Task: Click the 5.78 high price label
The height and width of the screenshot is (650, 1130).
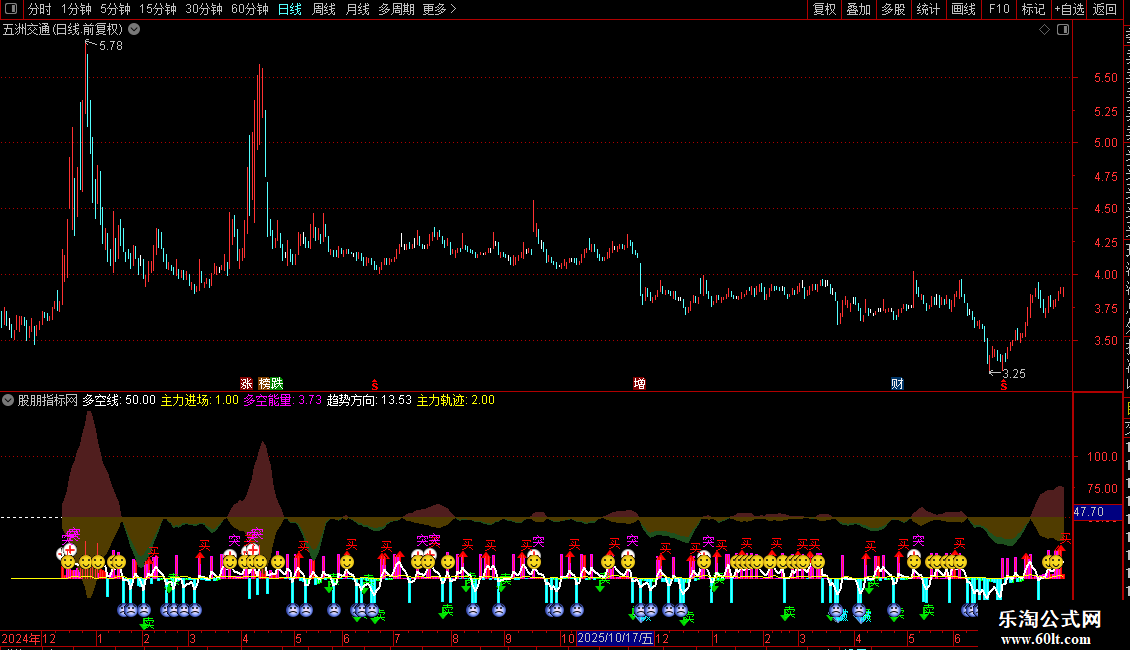Action: [111, 45]
